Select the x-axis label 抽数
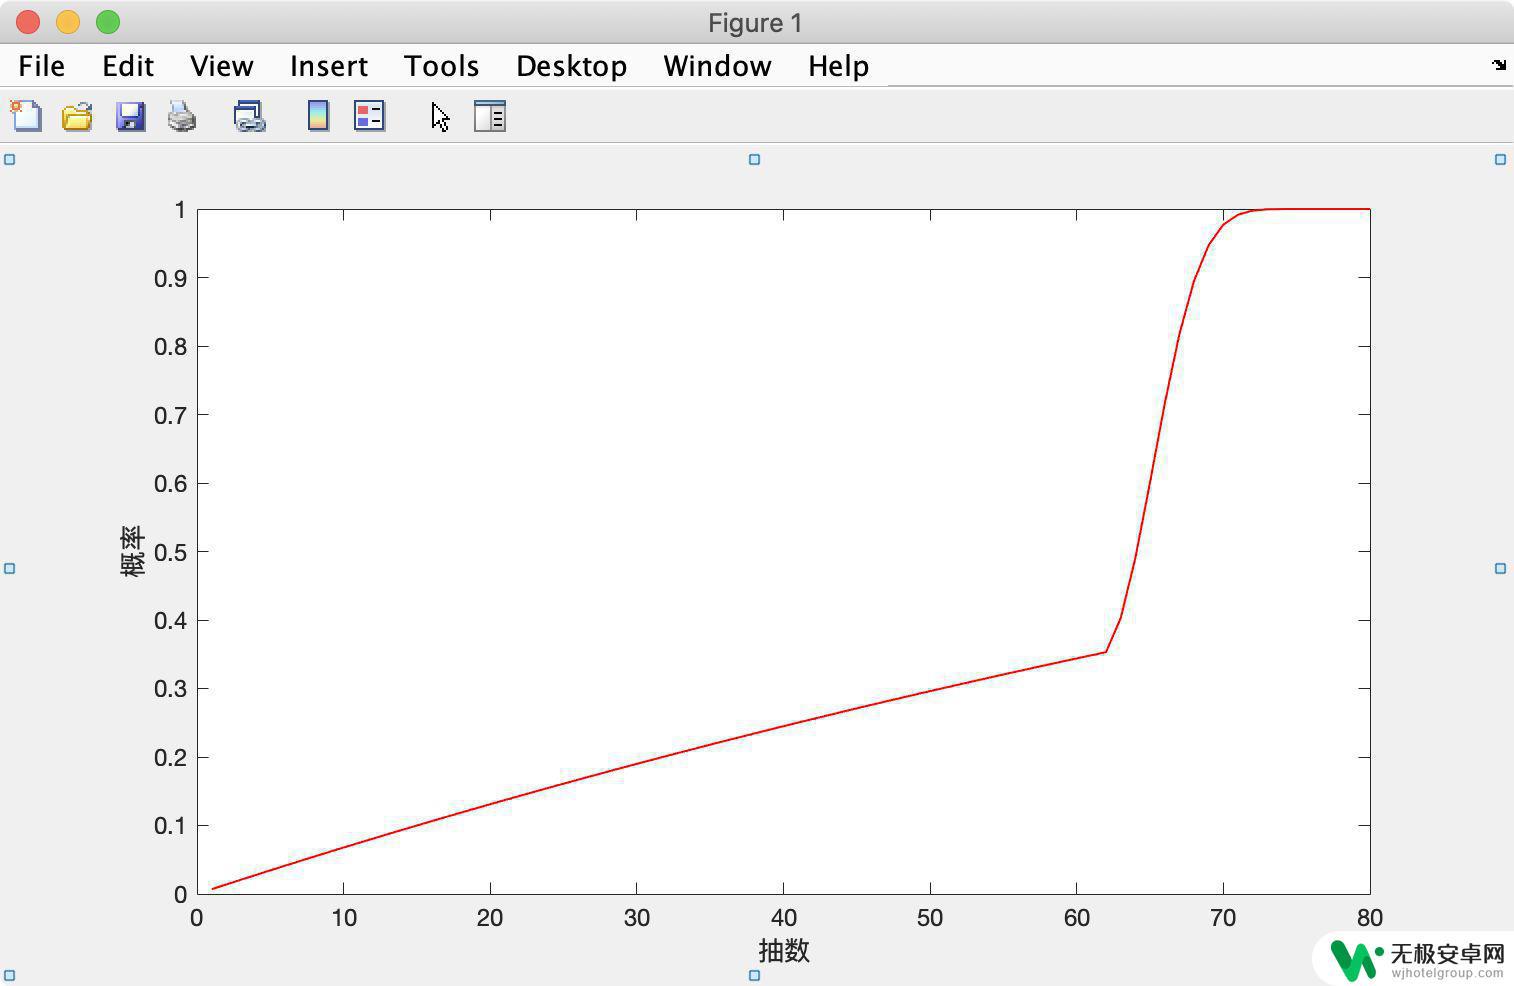1514x986 pixels. point(784,950)
